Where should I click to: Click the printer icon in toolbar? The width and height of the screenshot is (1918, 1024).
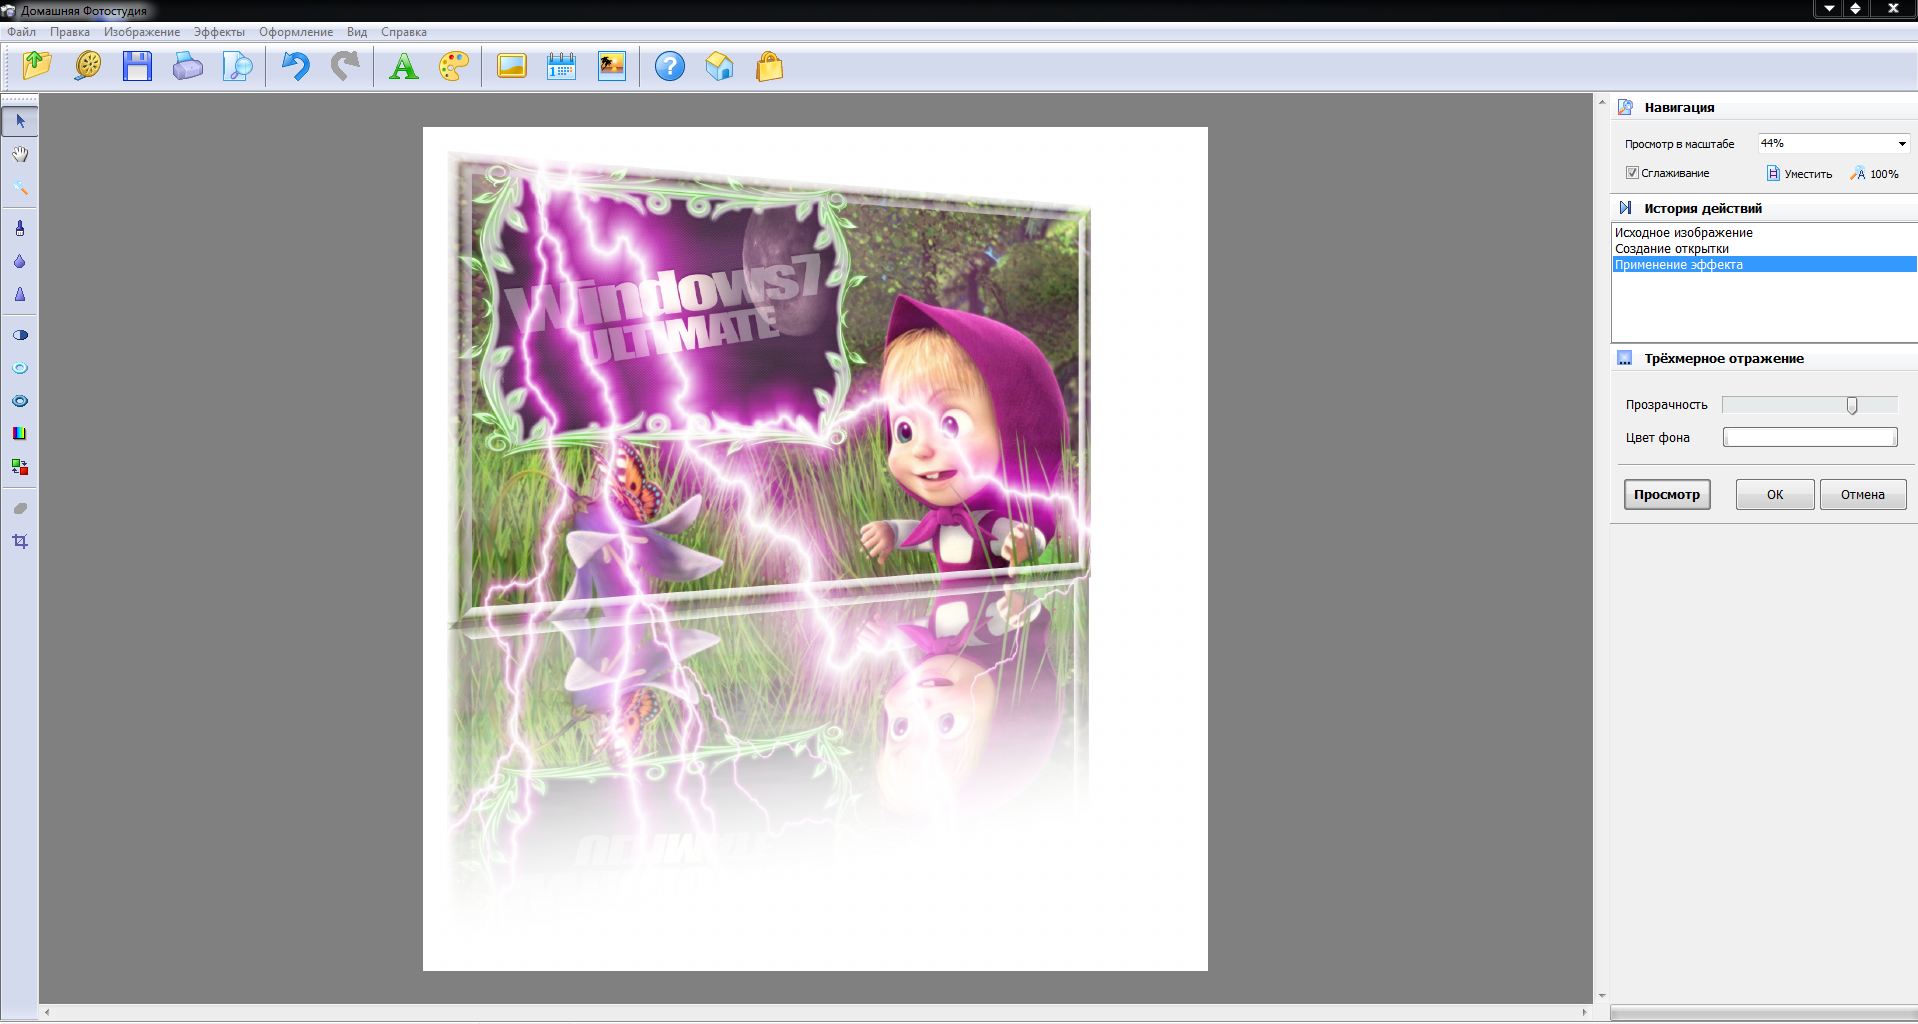(188, 66)
